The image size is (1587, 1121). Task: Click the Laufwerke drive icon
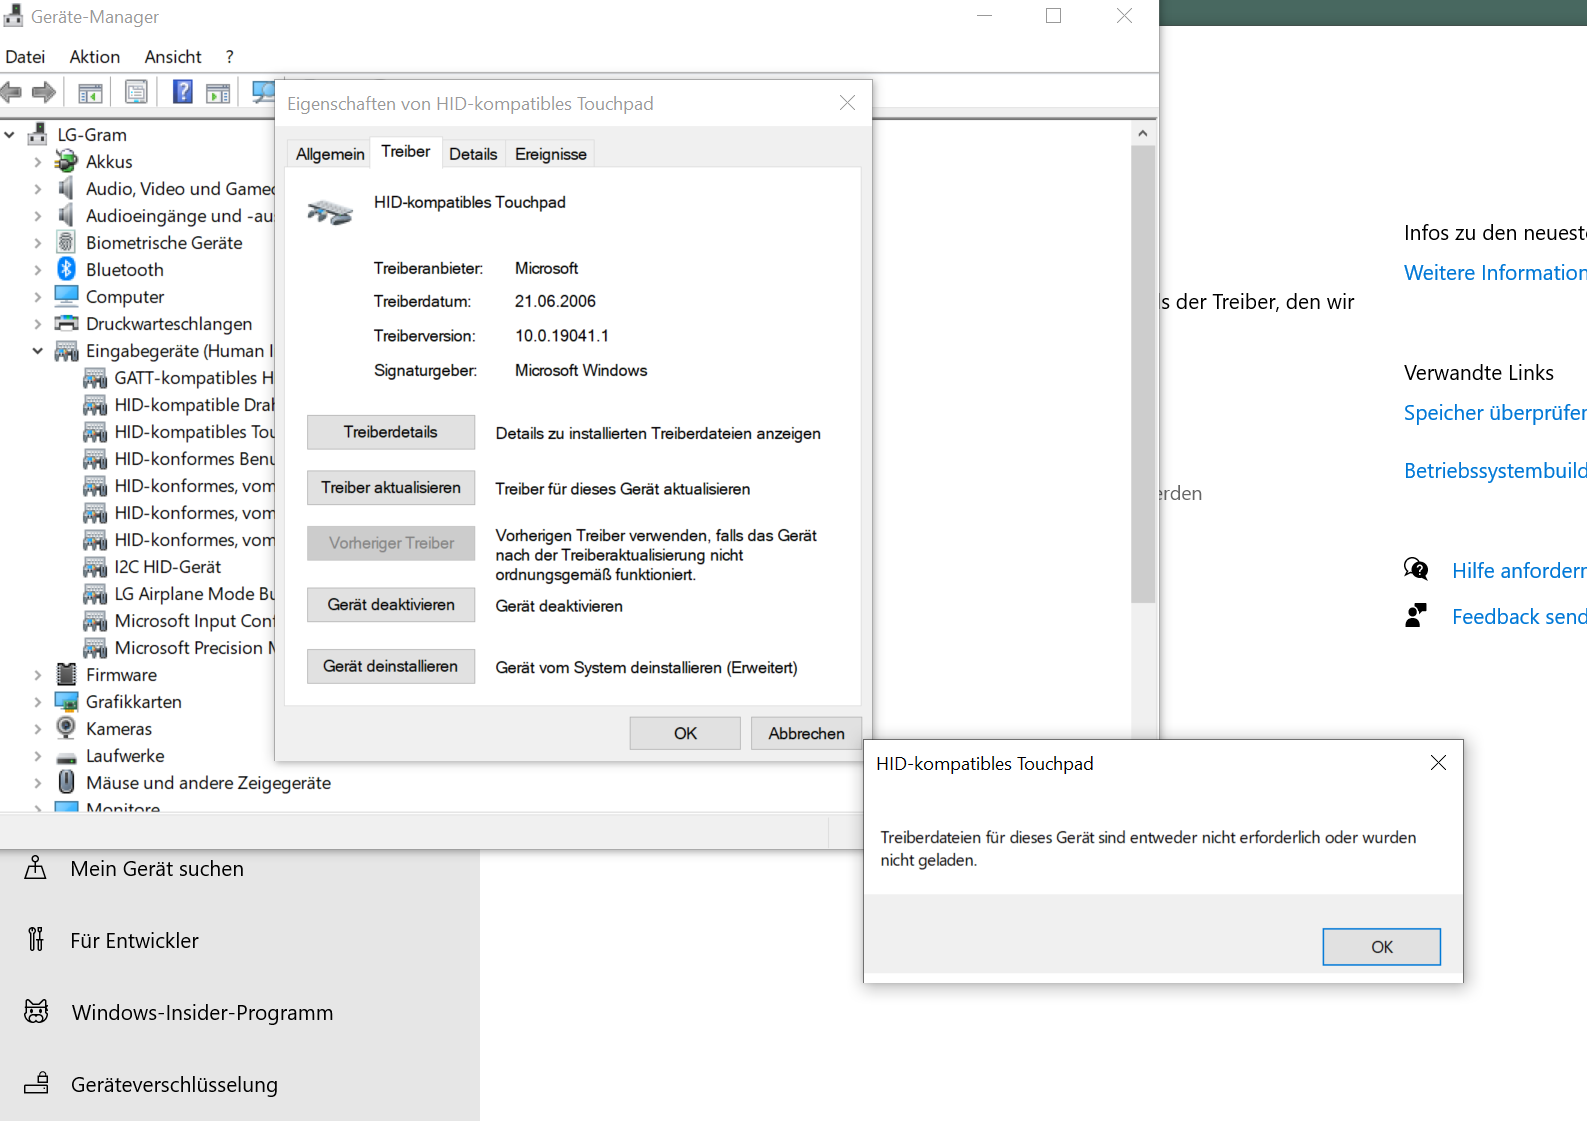66,757
